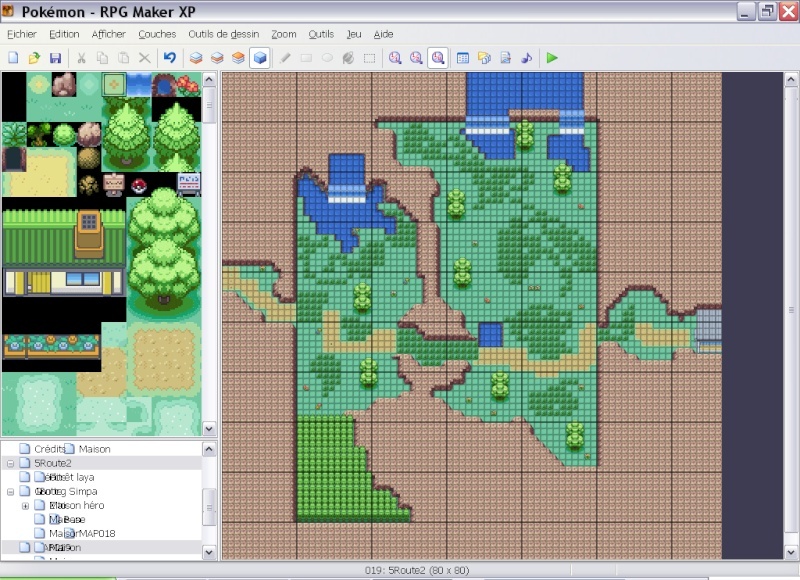This screenshot has width=800, height=580.
Task: Open the Zoom menu
Action: click(x=284, y=34)
